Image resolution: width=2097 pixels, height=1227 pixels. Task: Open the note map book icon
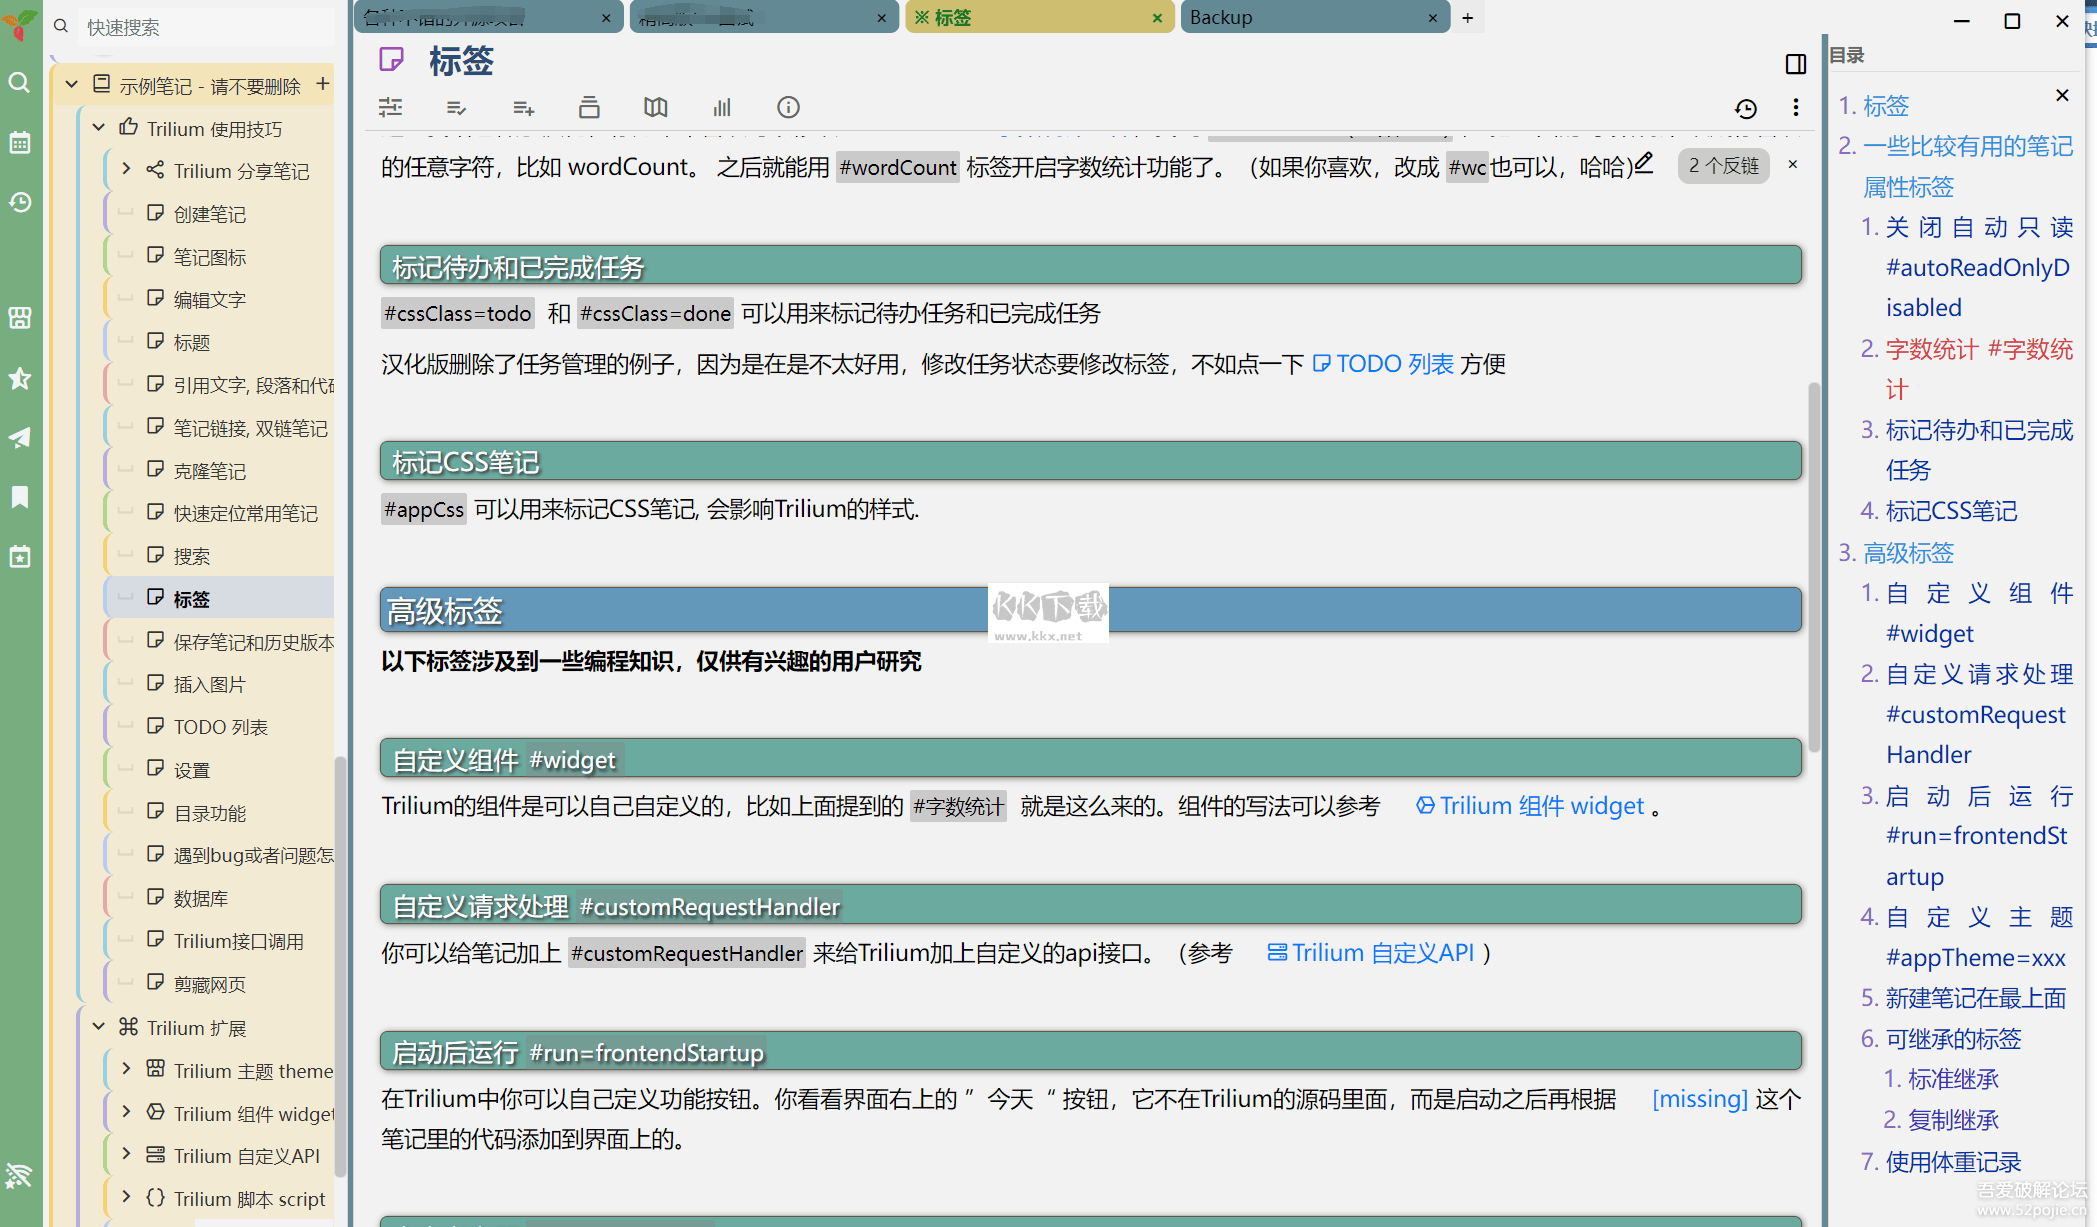(x=655, y=107)
